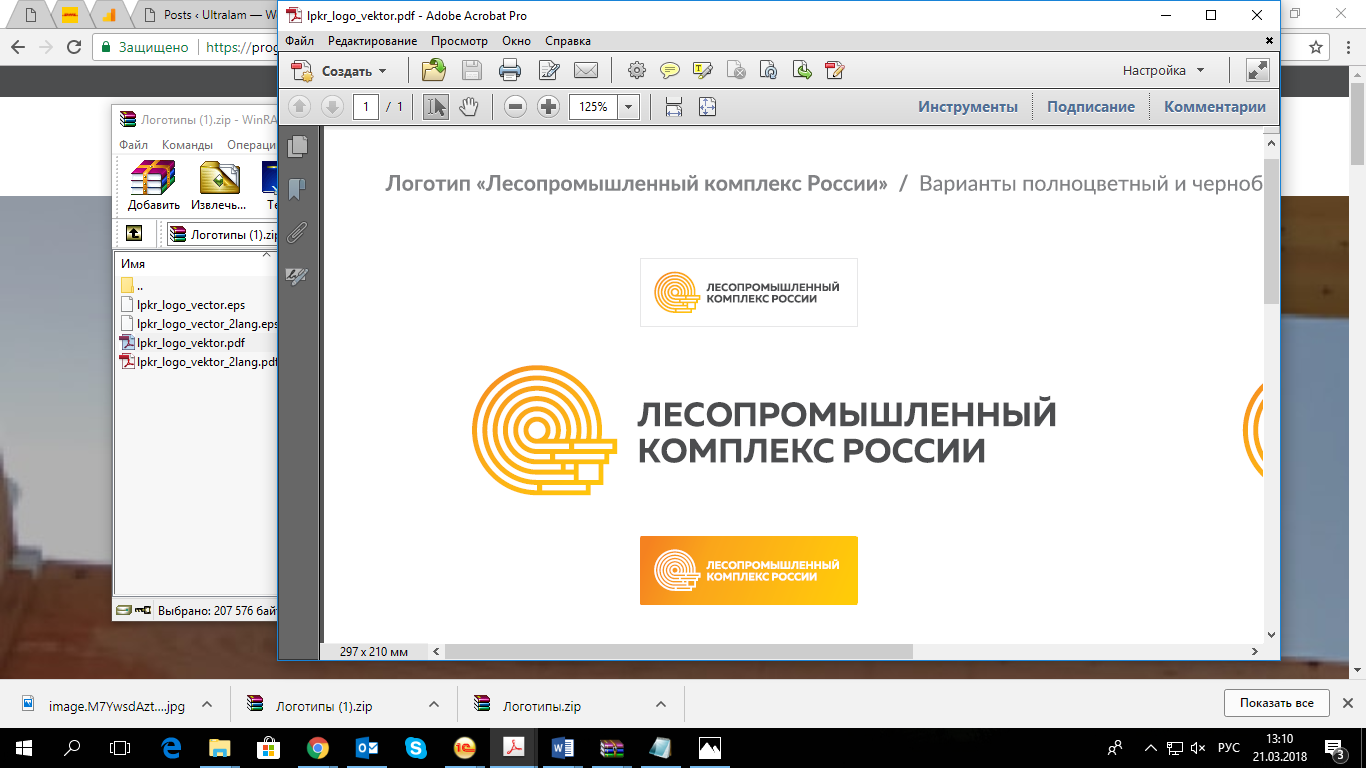Open Chrome from the Windows taskbar

point(318,748)
